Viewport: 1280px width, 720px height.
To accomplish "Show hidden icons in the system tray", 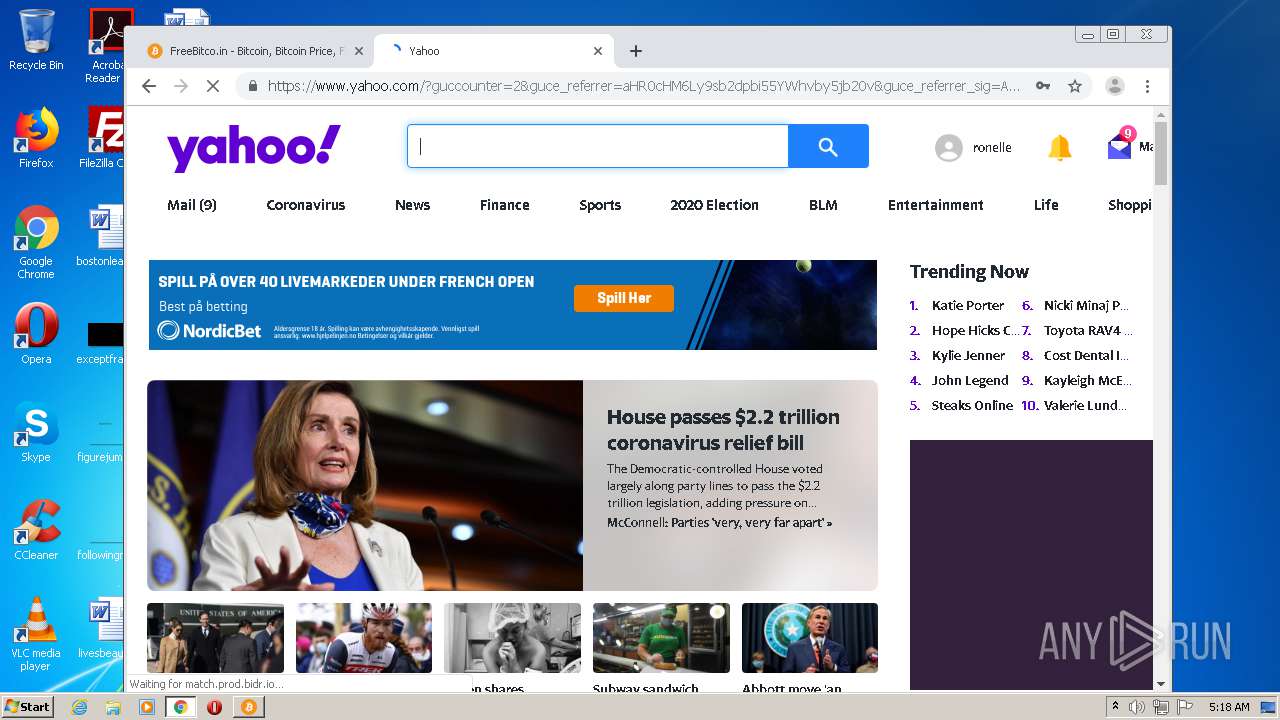I will pos(1115,707).
